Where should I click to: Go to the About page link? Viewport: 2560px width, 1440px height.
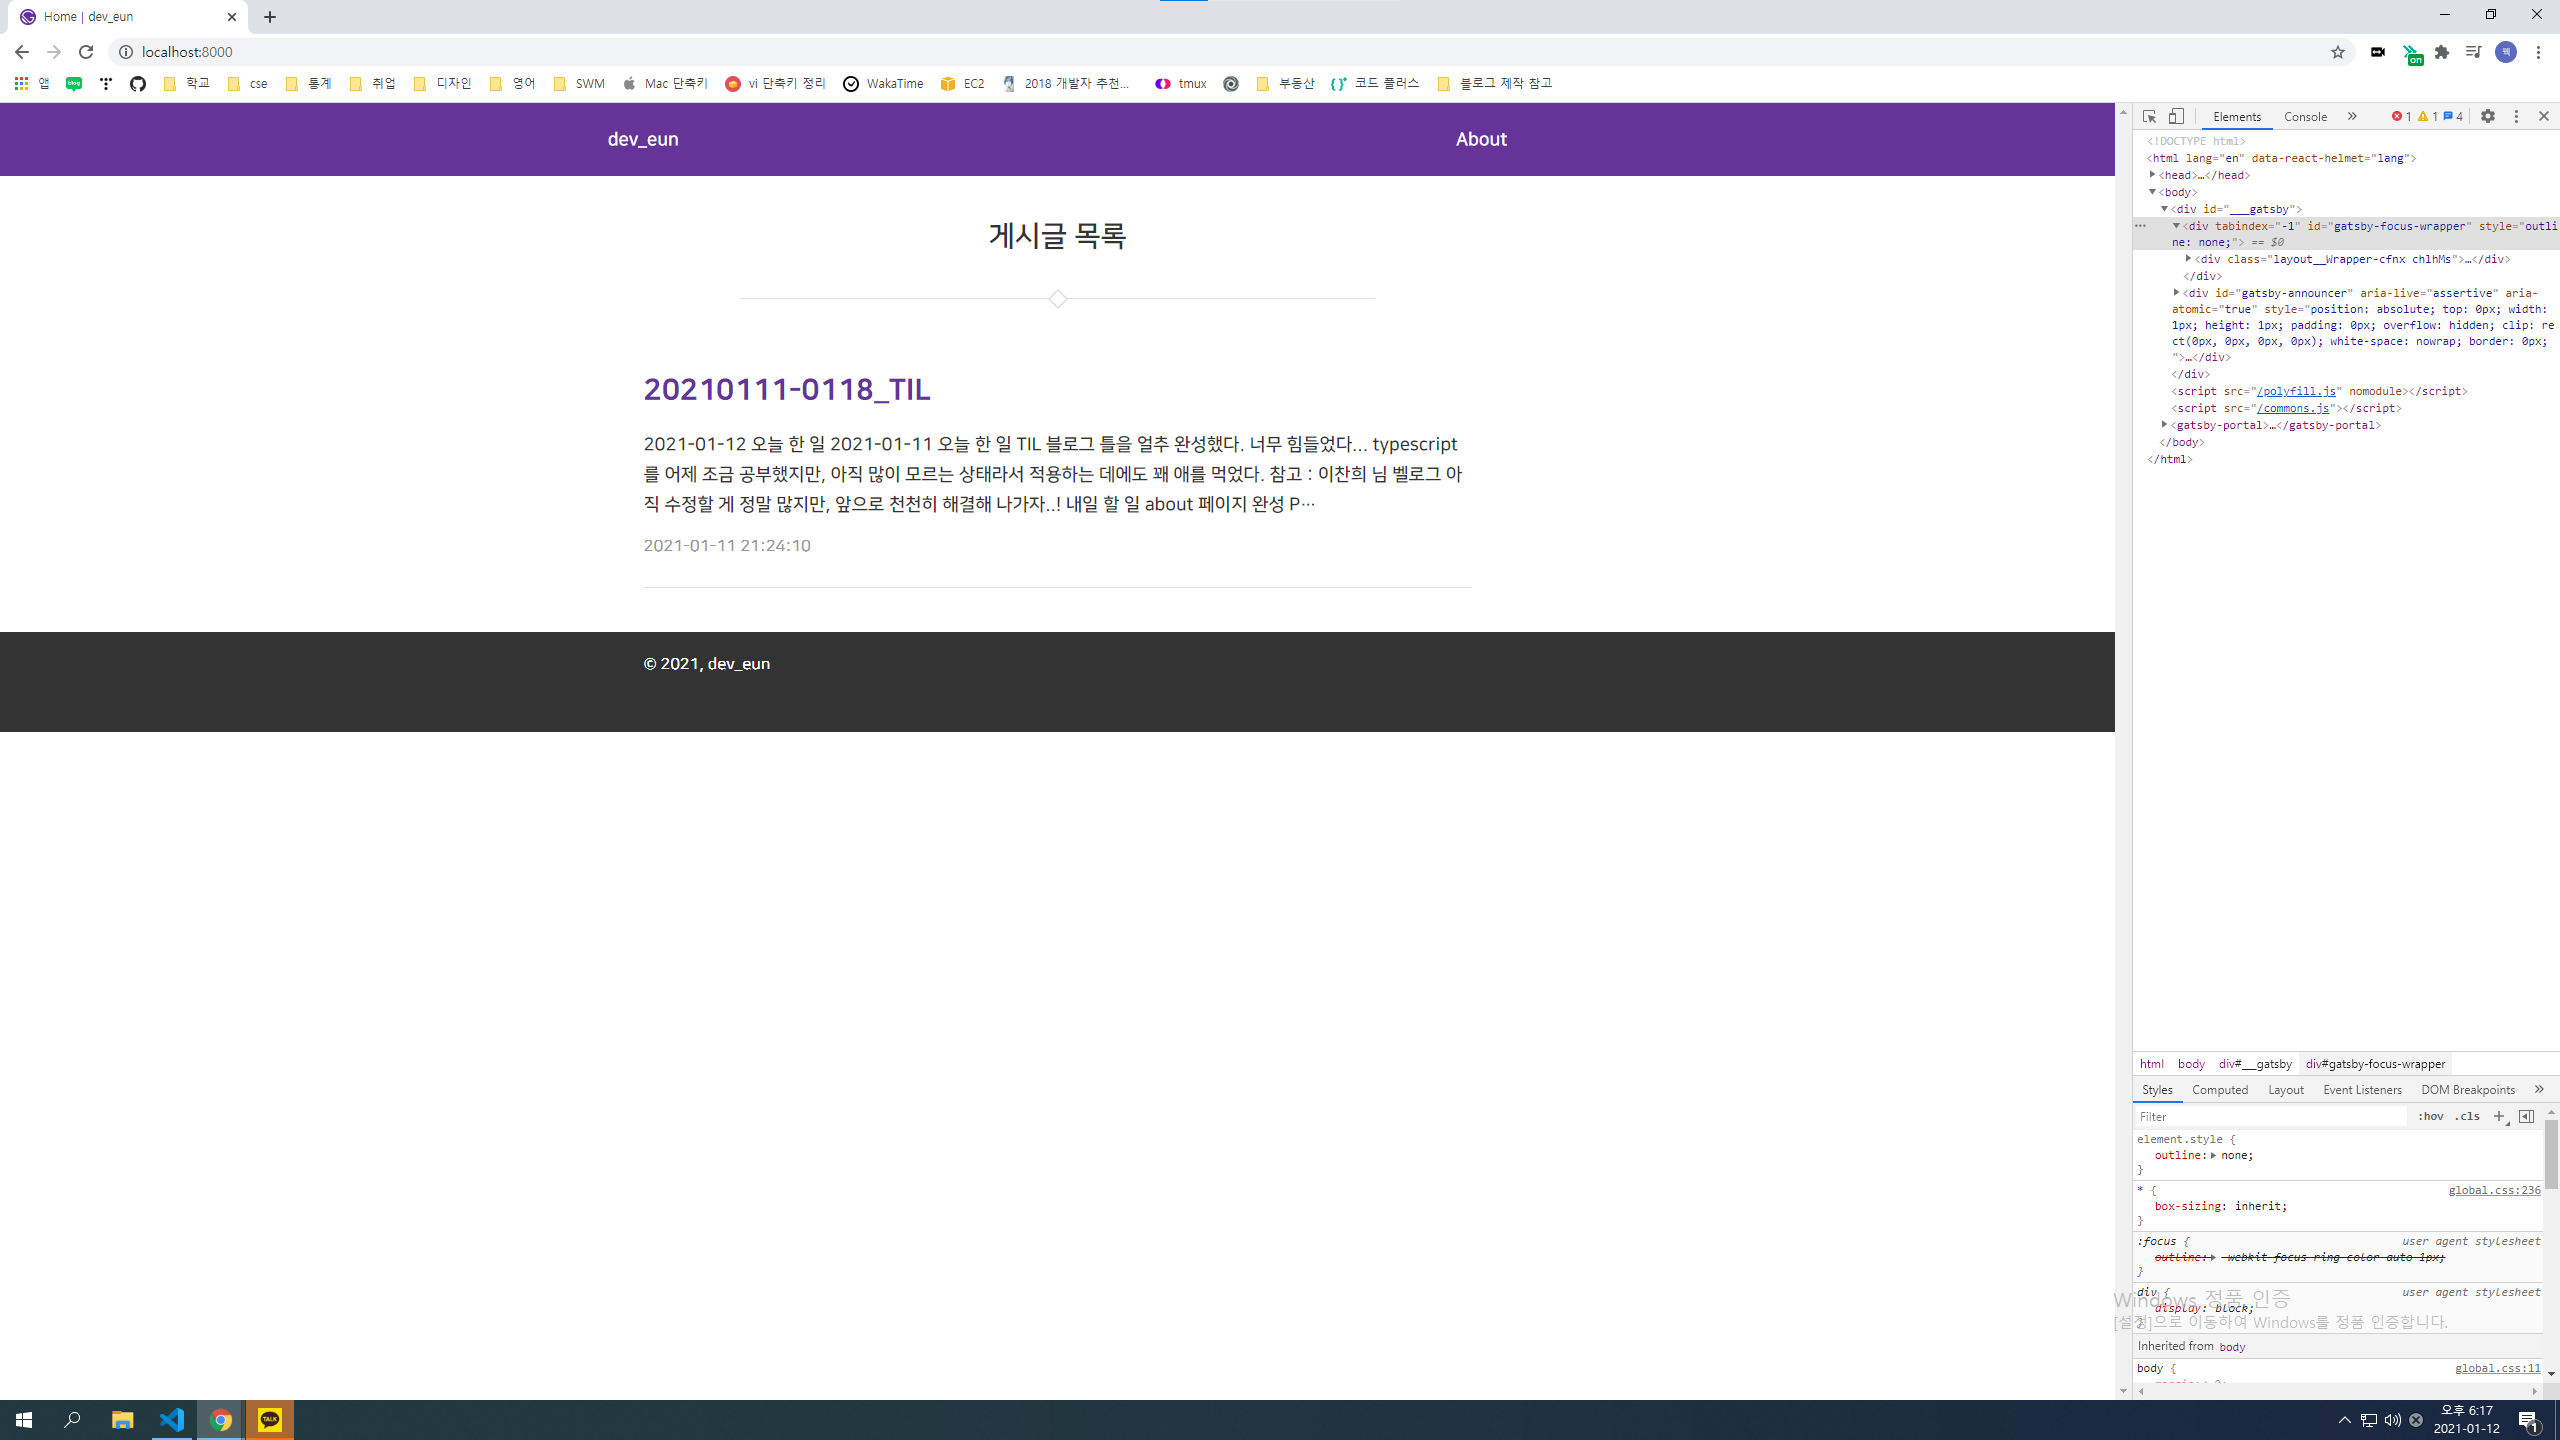click(1480, 139)
